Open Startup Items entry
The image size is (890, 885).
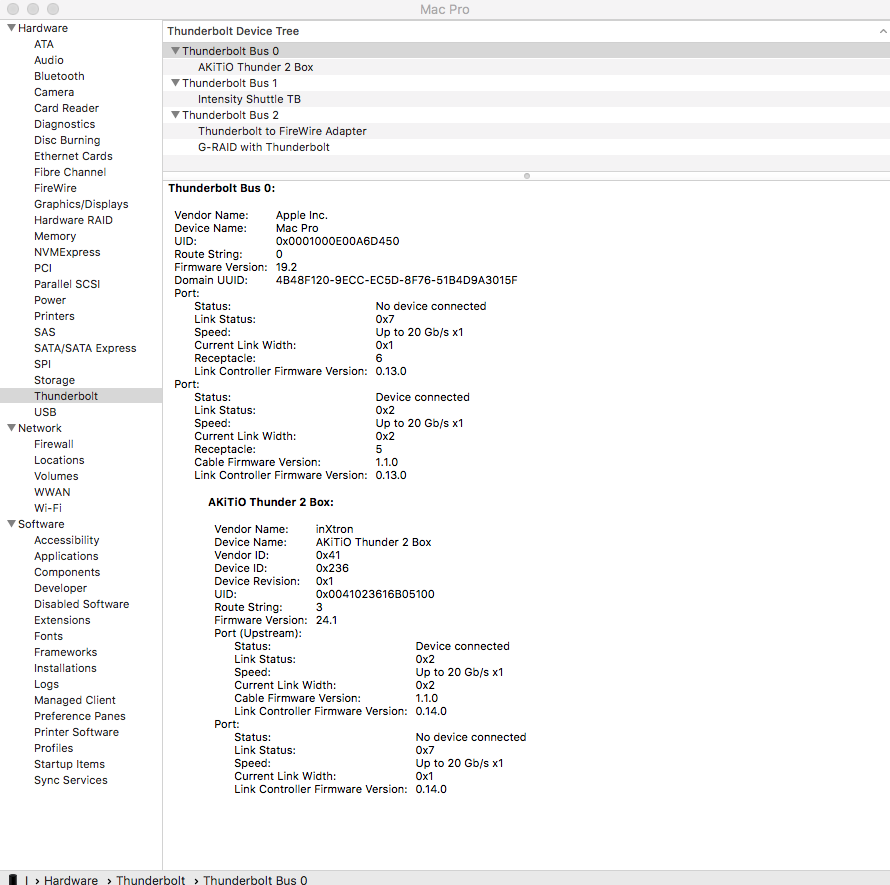pyautogui.click(x=69, y=764)
